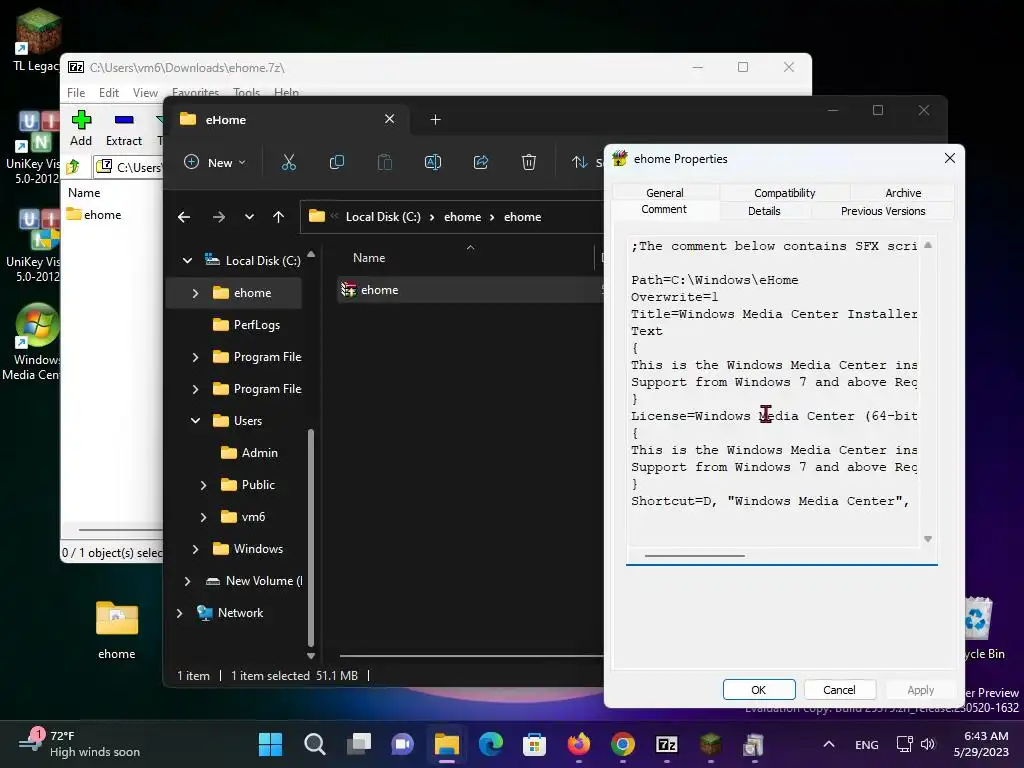Click the Sort icon in Explorer toolbar
This screenshot has height=768, width=1024.
(x=579, y=162)
